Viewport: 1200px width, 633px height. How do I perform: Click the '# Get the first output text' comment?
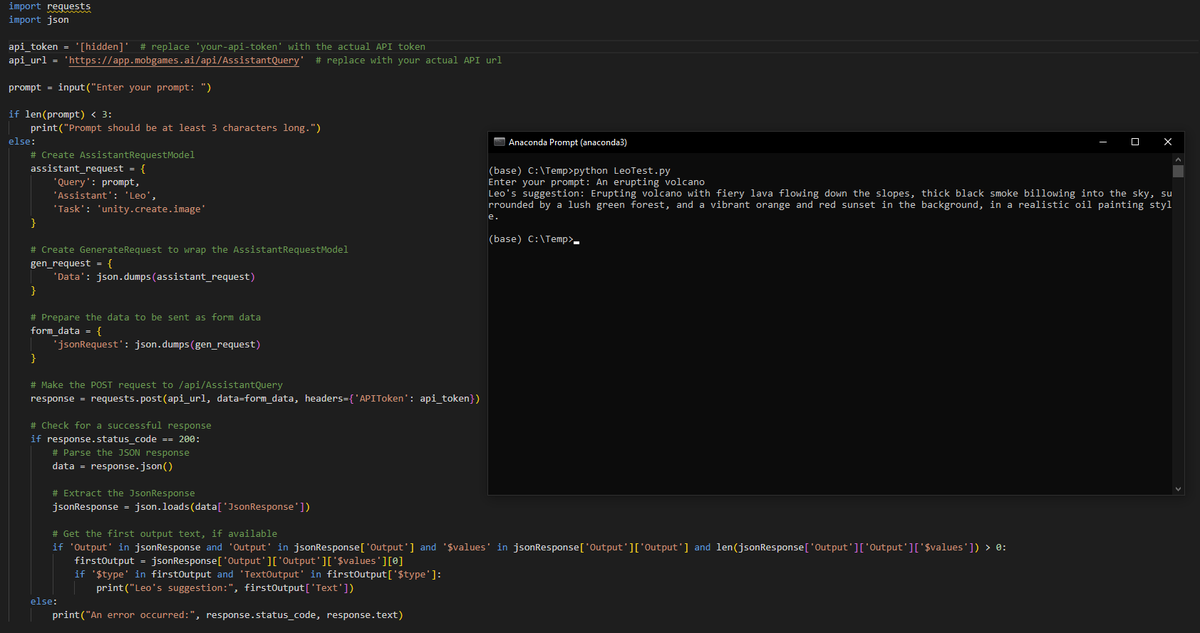point(164,533)
